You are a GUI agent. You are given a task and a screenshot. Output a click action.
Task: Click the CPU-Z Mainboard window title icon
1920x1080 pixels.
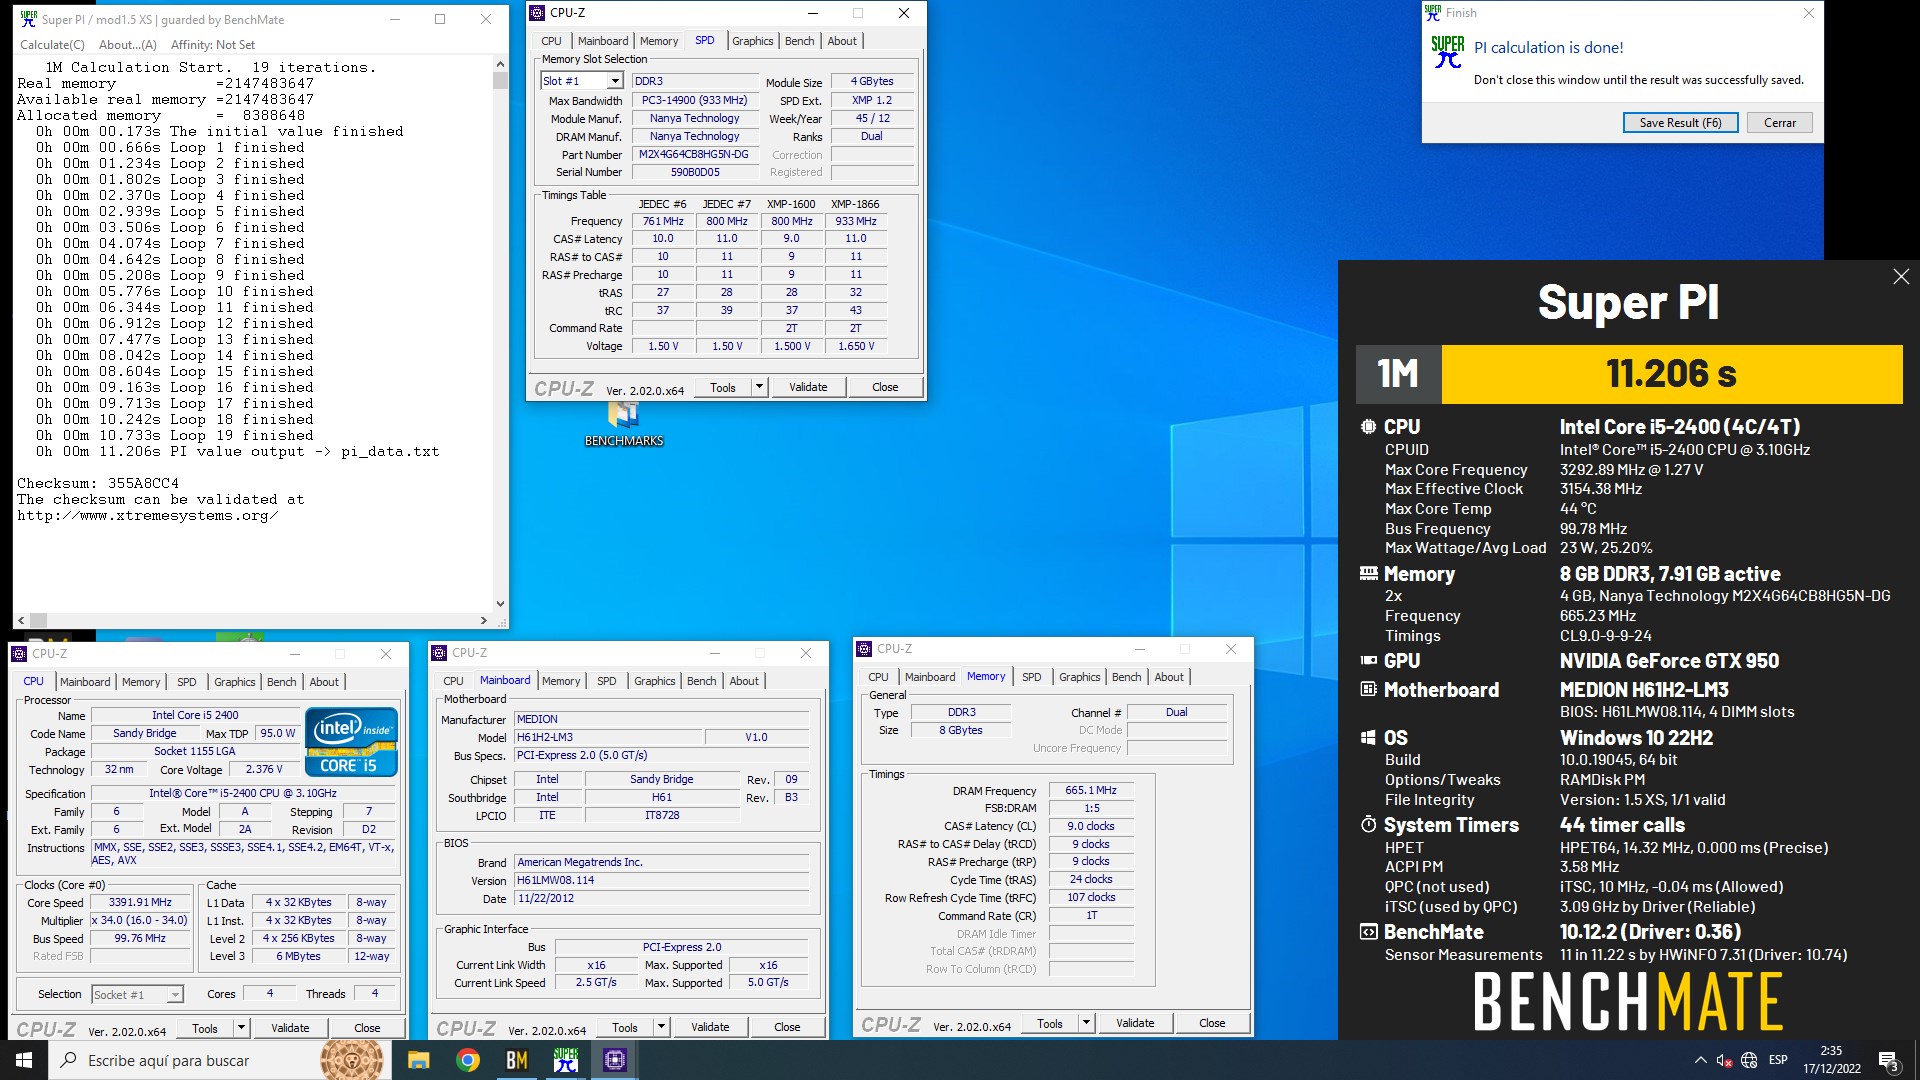(439, 653)
